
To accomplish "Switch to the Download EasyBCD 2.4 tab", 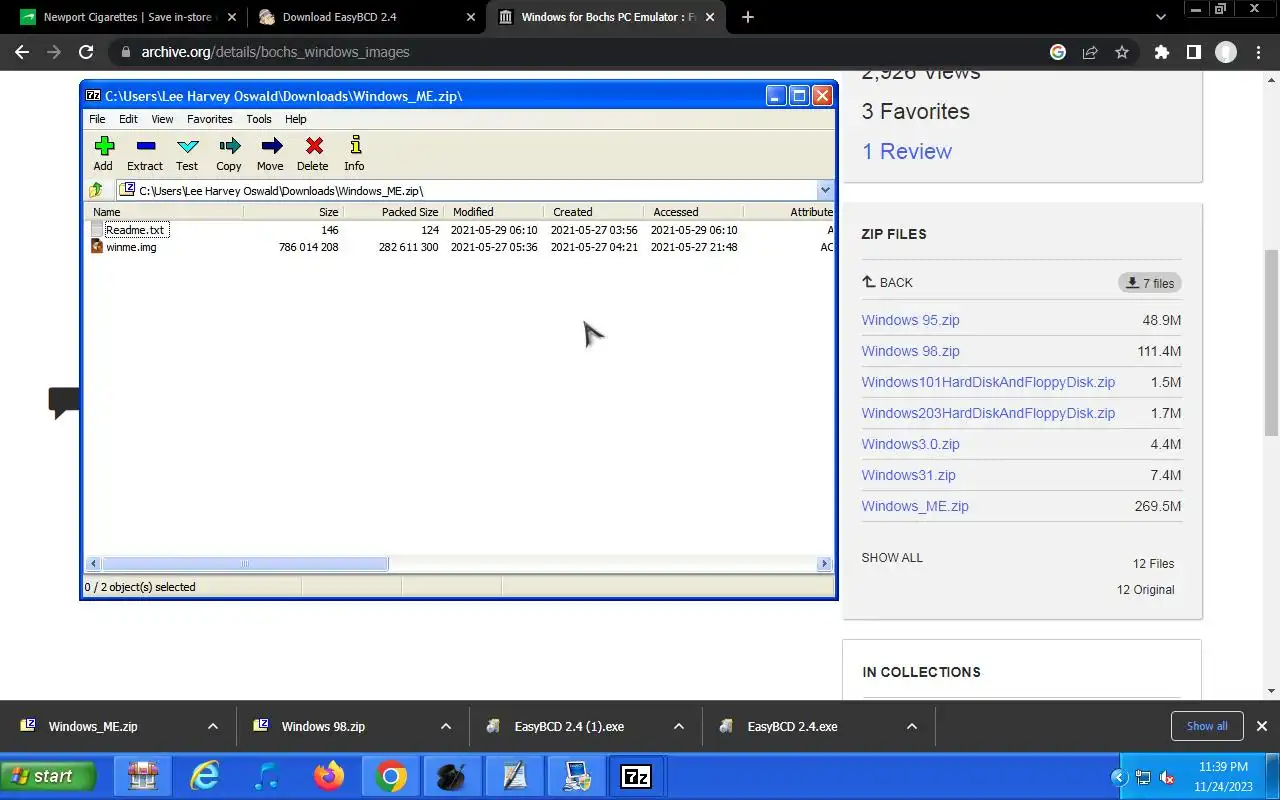I will click(x=365, y=17).
